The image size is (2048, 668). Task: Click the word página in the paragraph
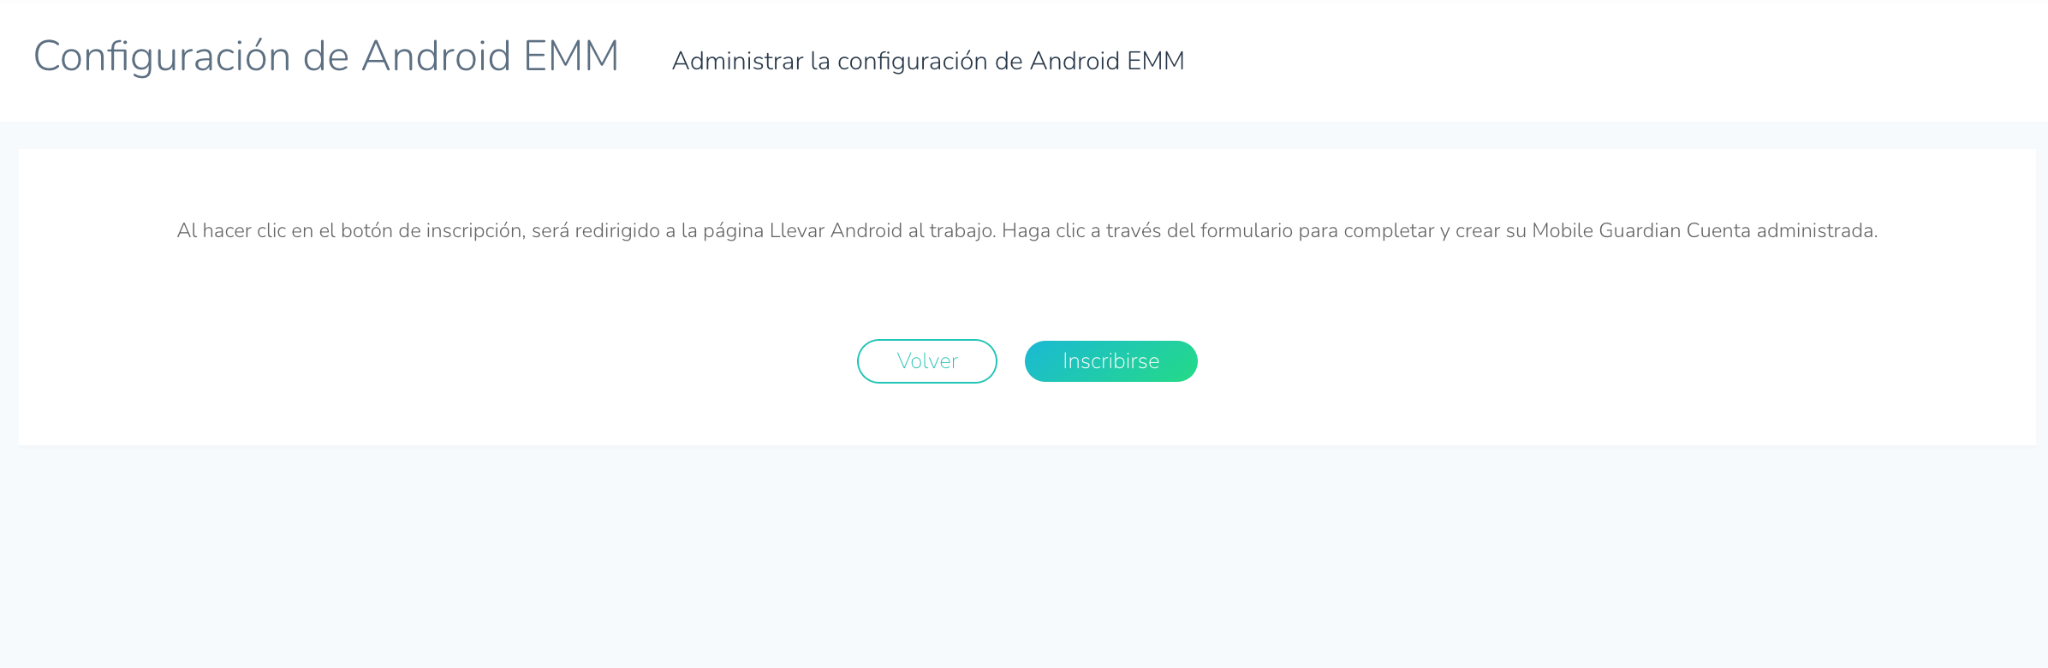(x=733, y=231)
